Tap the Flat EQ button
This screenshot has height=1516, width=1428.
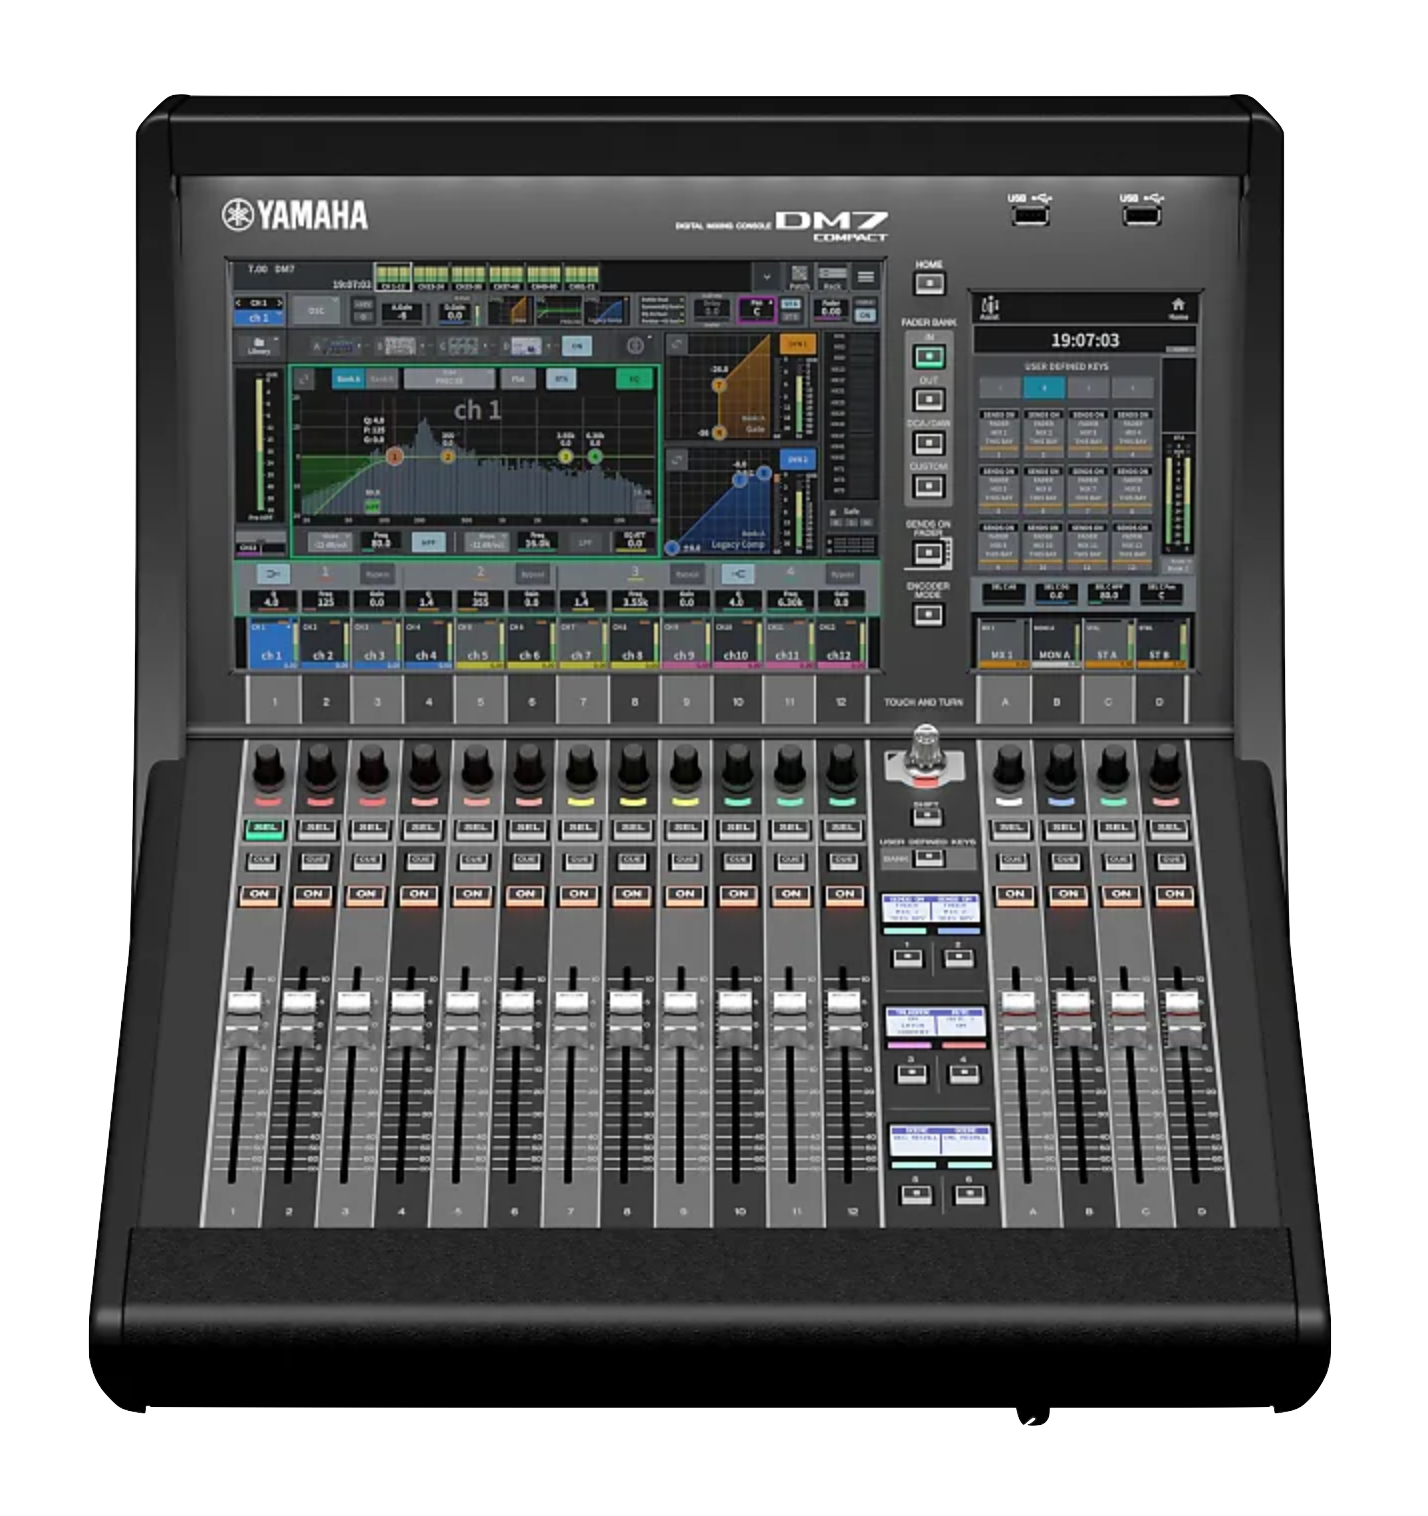pos(518,379)
